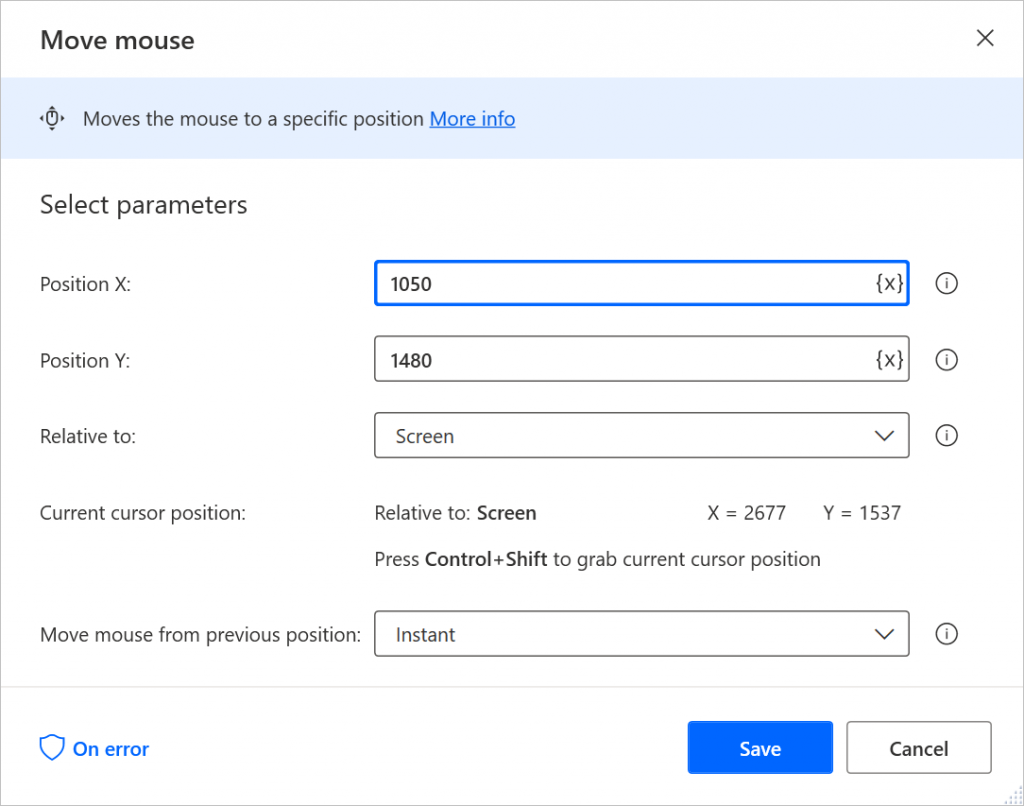Open the Instant movement style dropdown
This screenshot has height=806, width=1024.
click(x=640, y=634)
